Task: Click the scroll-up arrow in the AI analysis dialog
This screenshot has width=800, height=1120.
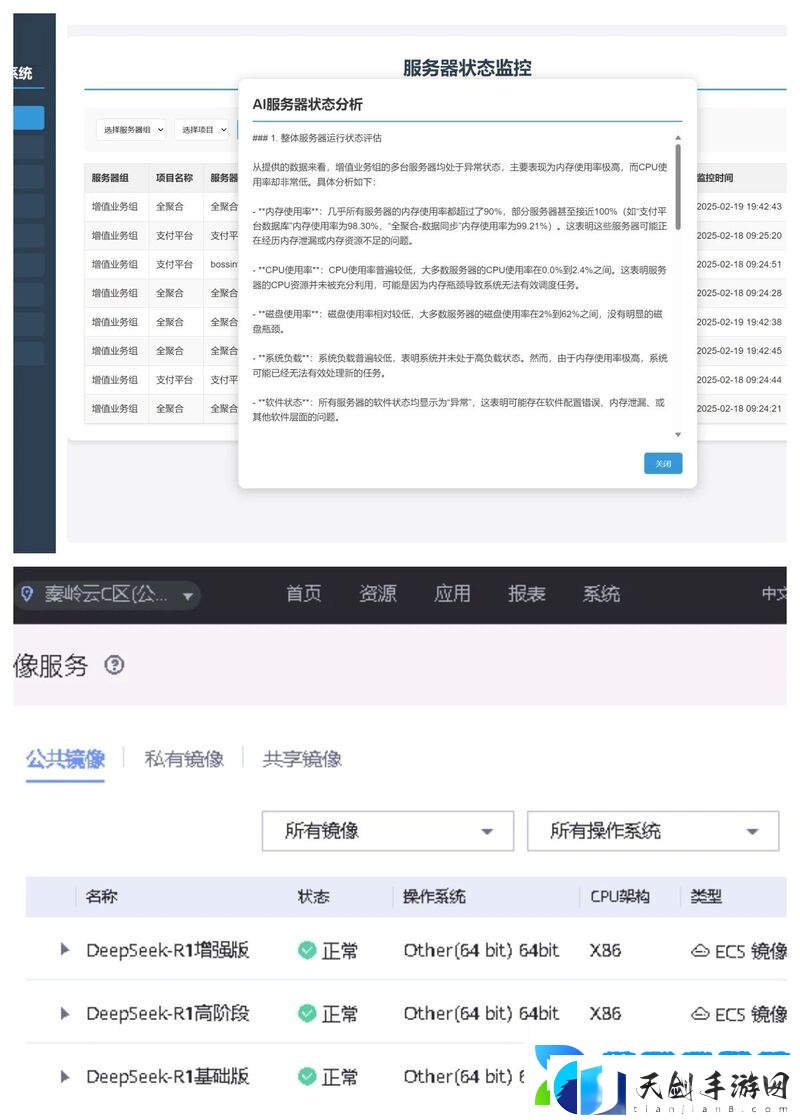Action: pos(678,137)
